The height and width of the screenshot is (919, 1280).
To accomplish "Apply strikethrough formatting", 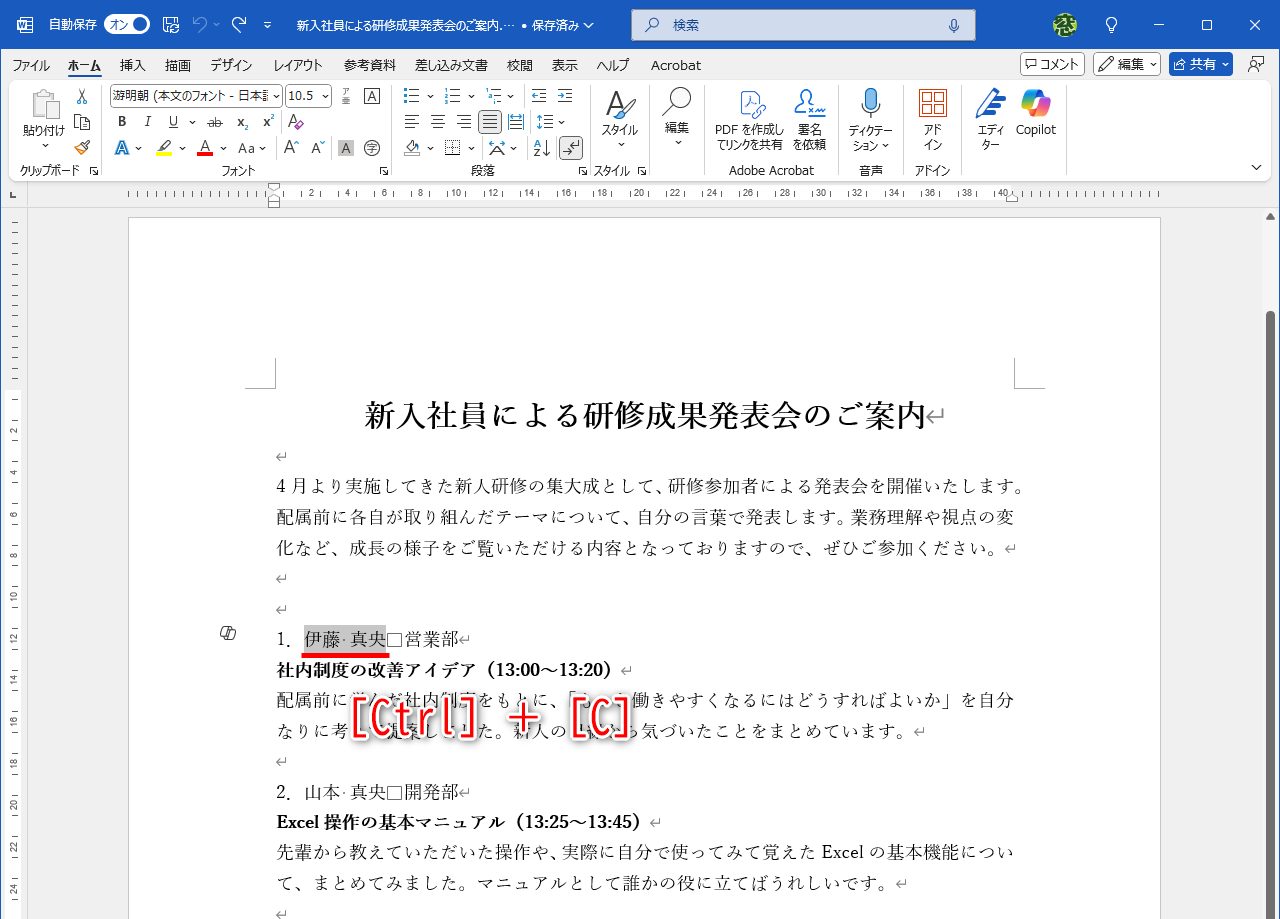I will pos(213,122).
